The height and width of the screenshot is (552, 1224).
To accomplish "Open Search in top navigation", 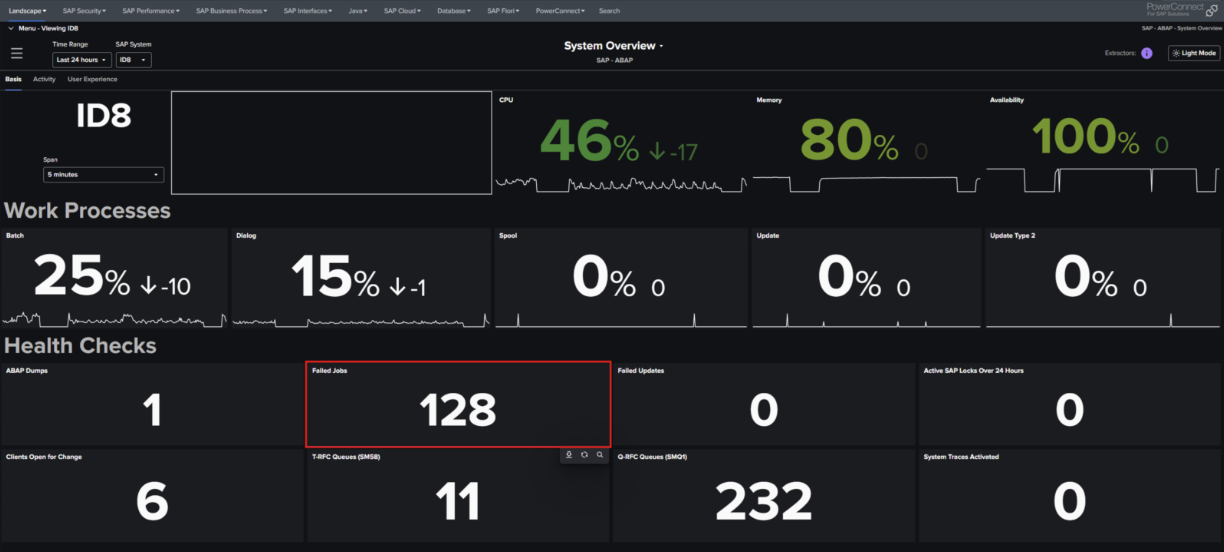I will 609,10.
